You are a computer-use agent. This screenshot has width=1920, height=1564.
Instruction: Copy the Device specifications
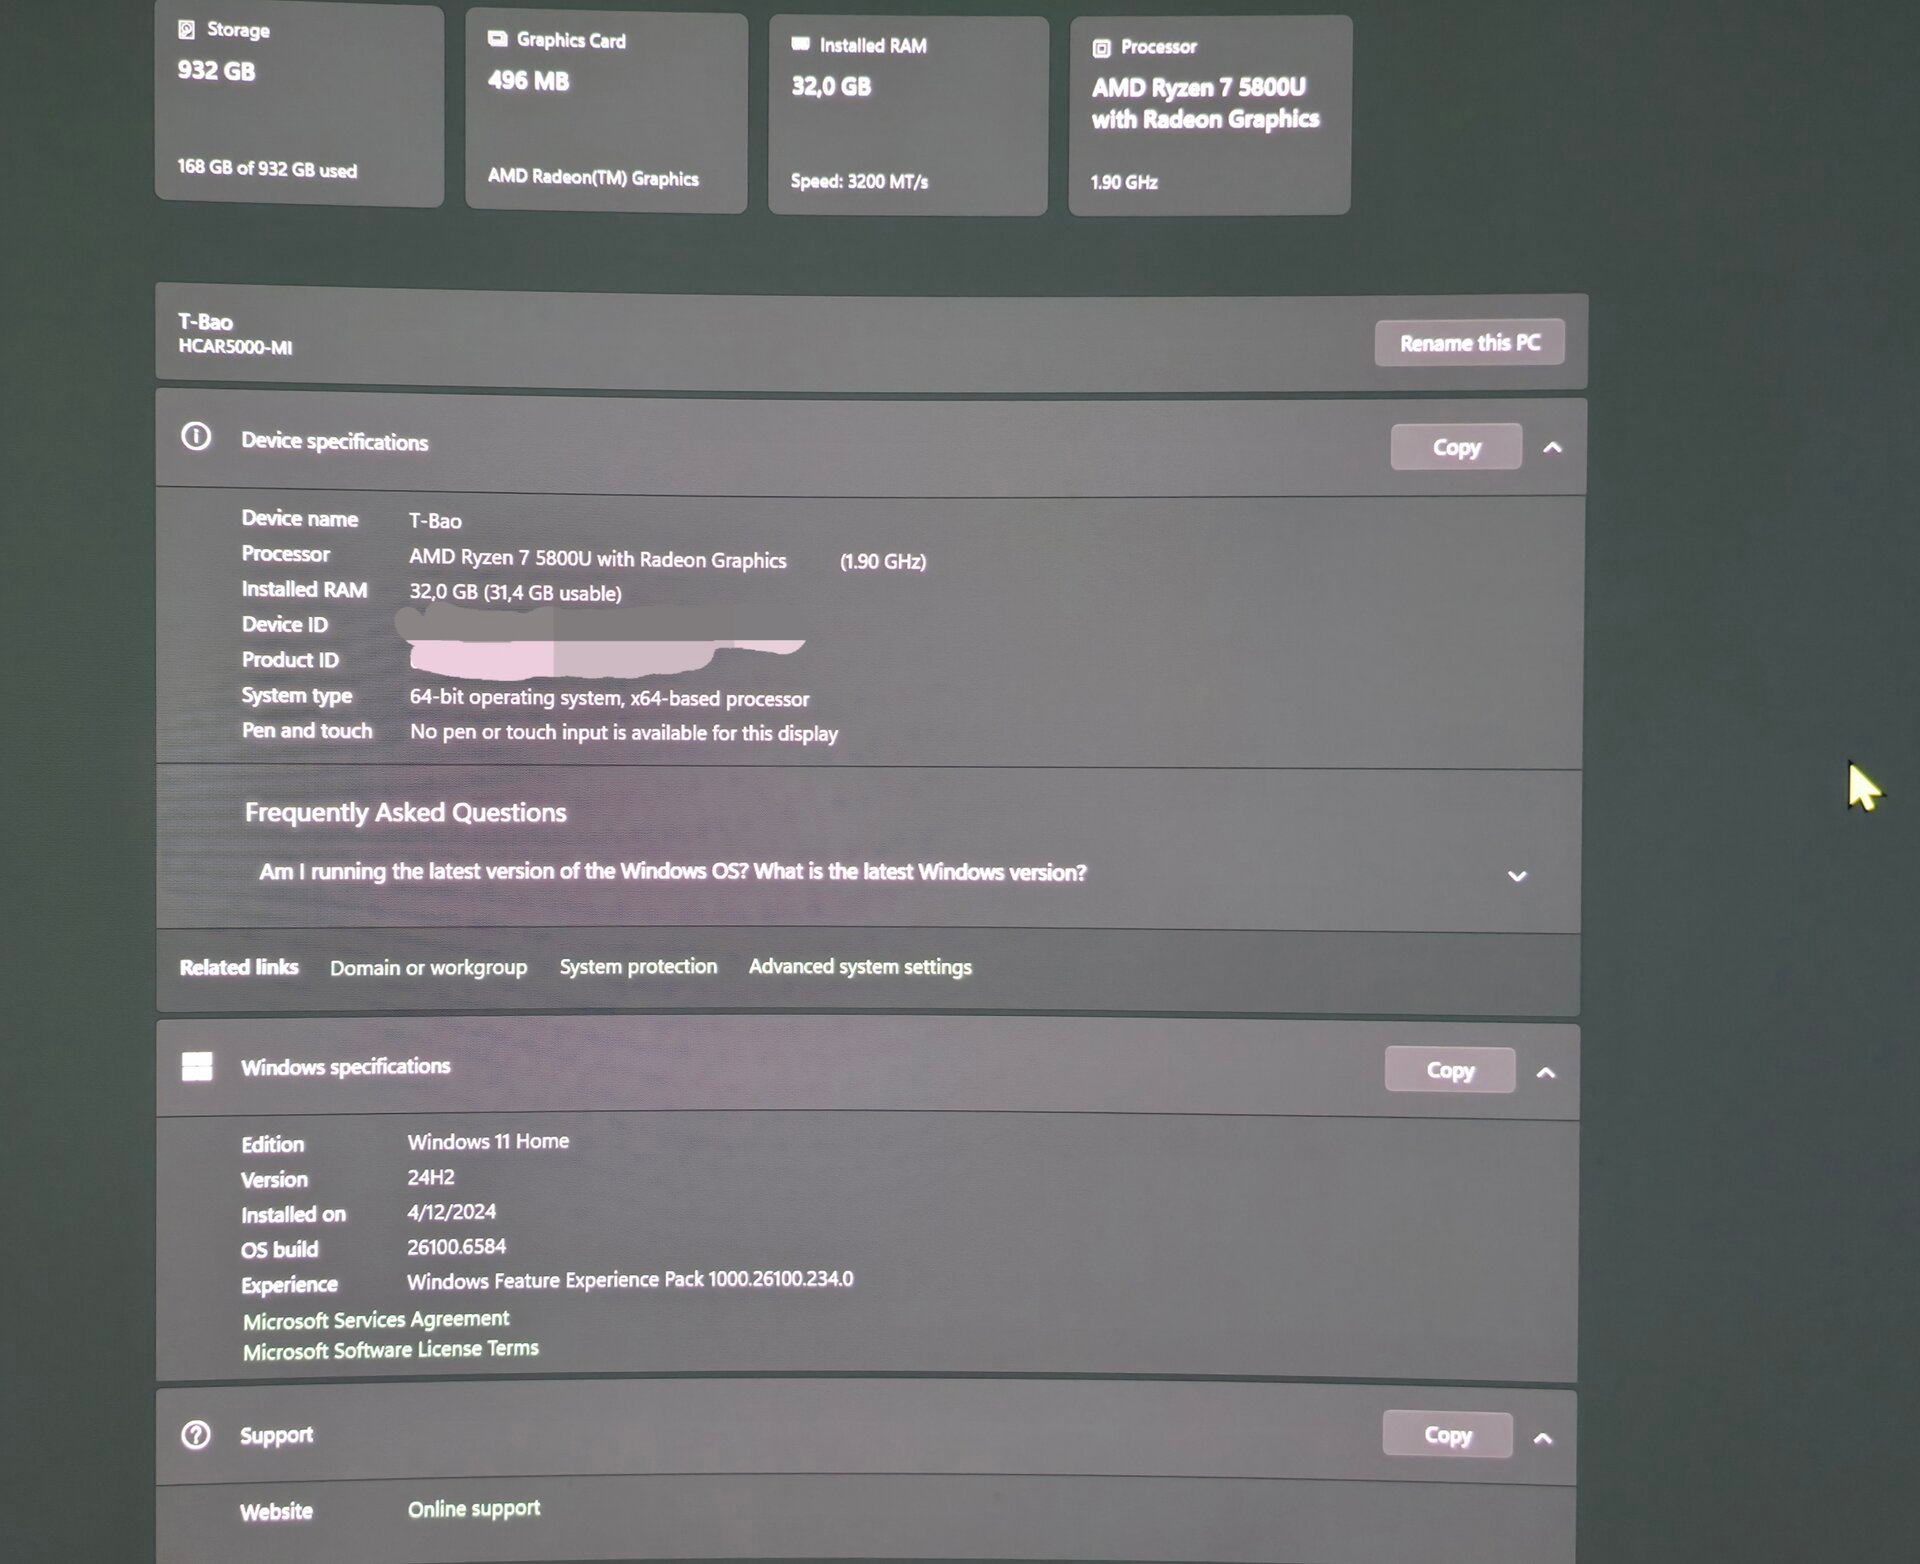pos(1456,447)
